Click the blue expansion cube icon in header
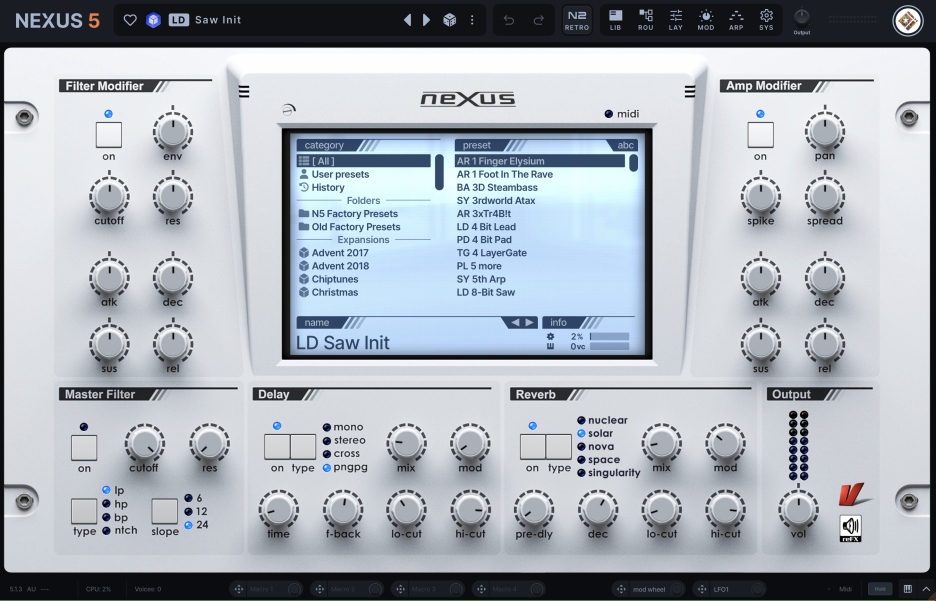Image resolution: width=936 pixels, height=601 pixels. [153, 20]
